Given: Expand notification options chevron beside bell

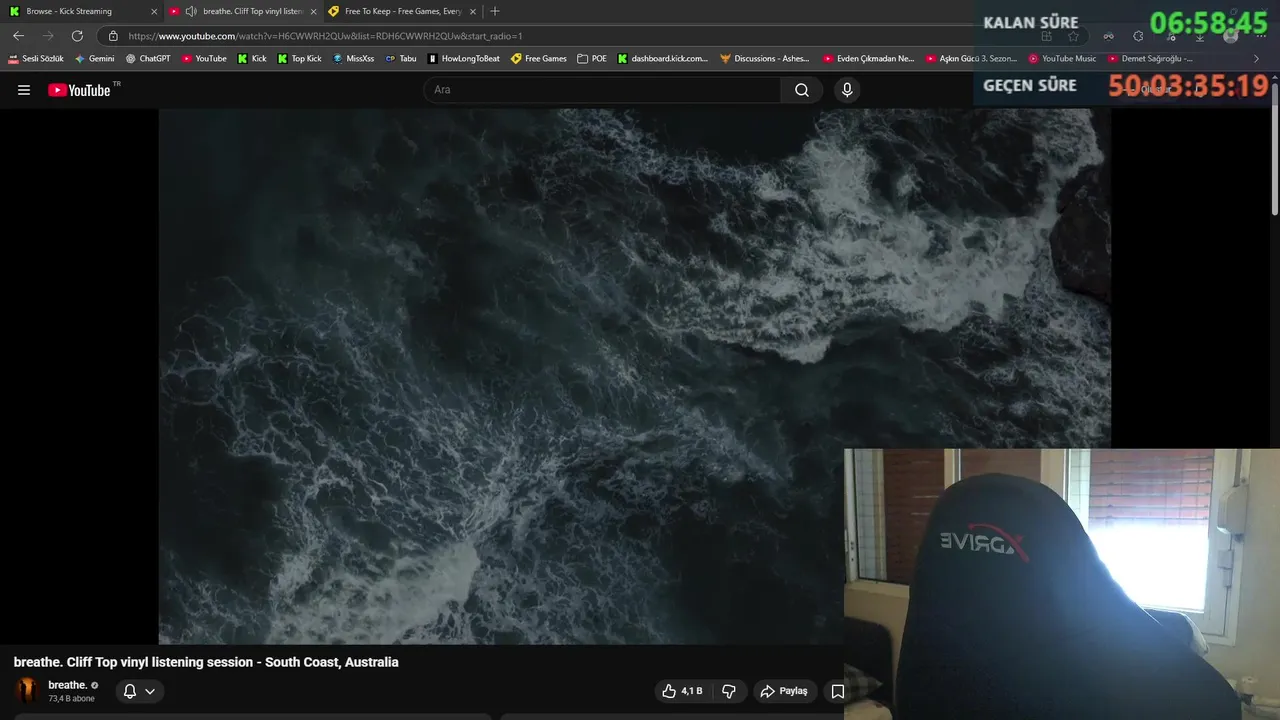Looking at the screenshot, I should click(150, 691).
